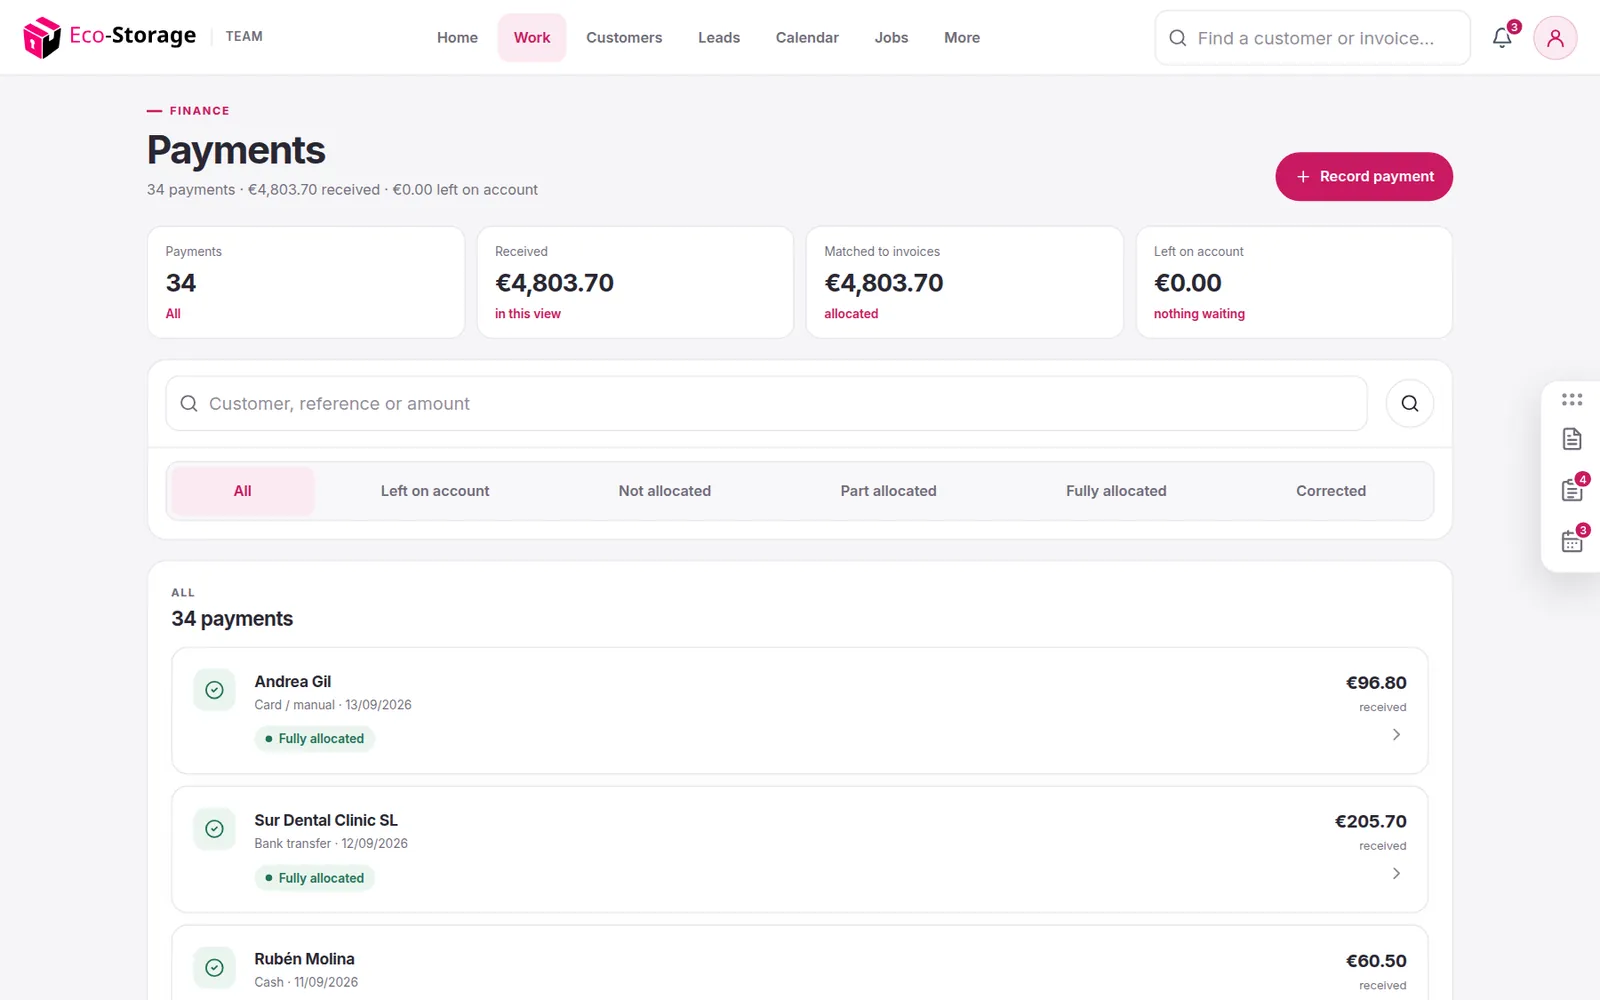The image size is (1600, 1000).
Task: Open Andrea Gil payment name
Action: (x=293, y=682)
